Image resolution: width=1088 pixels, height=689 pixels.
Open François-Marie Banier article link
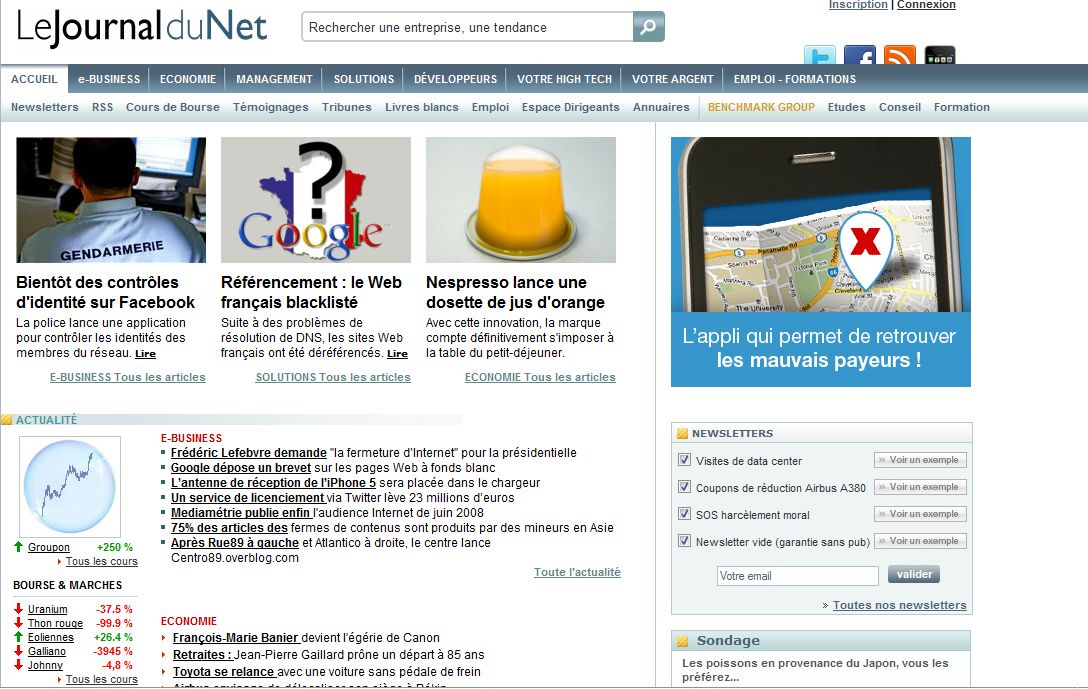point(237,638)
